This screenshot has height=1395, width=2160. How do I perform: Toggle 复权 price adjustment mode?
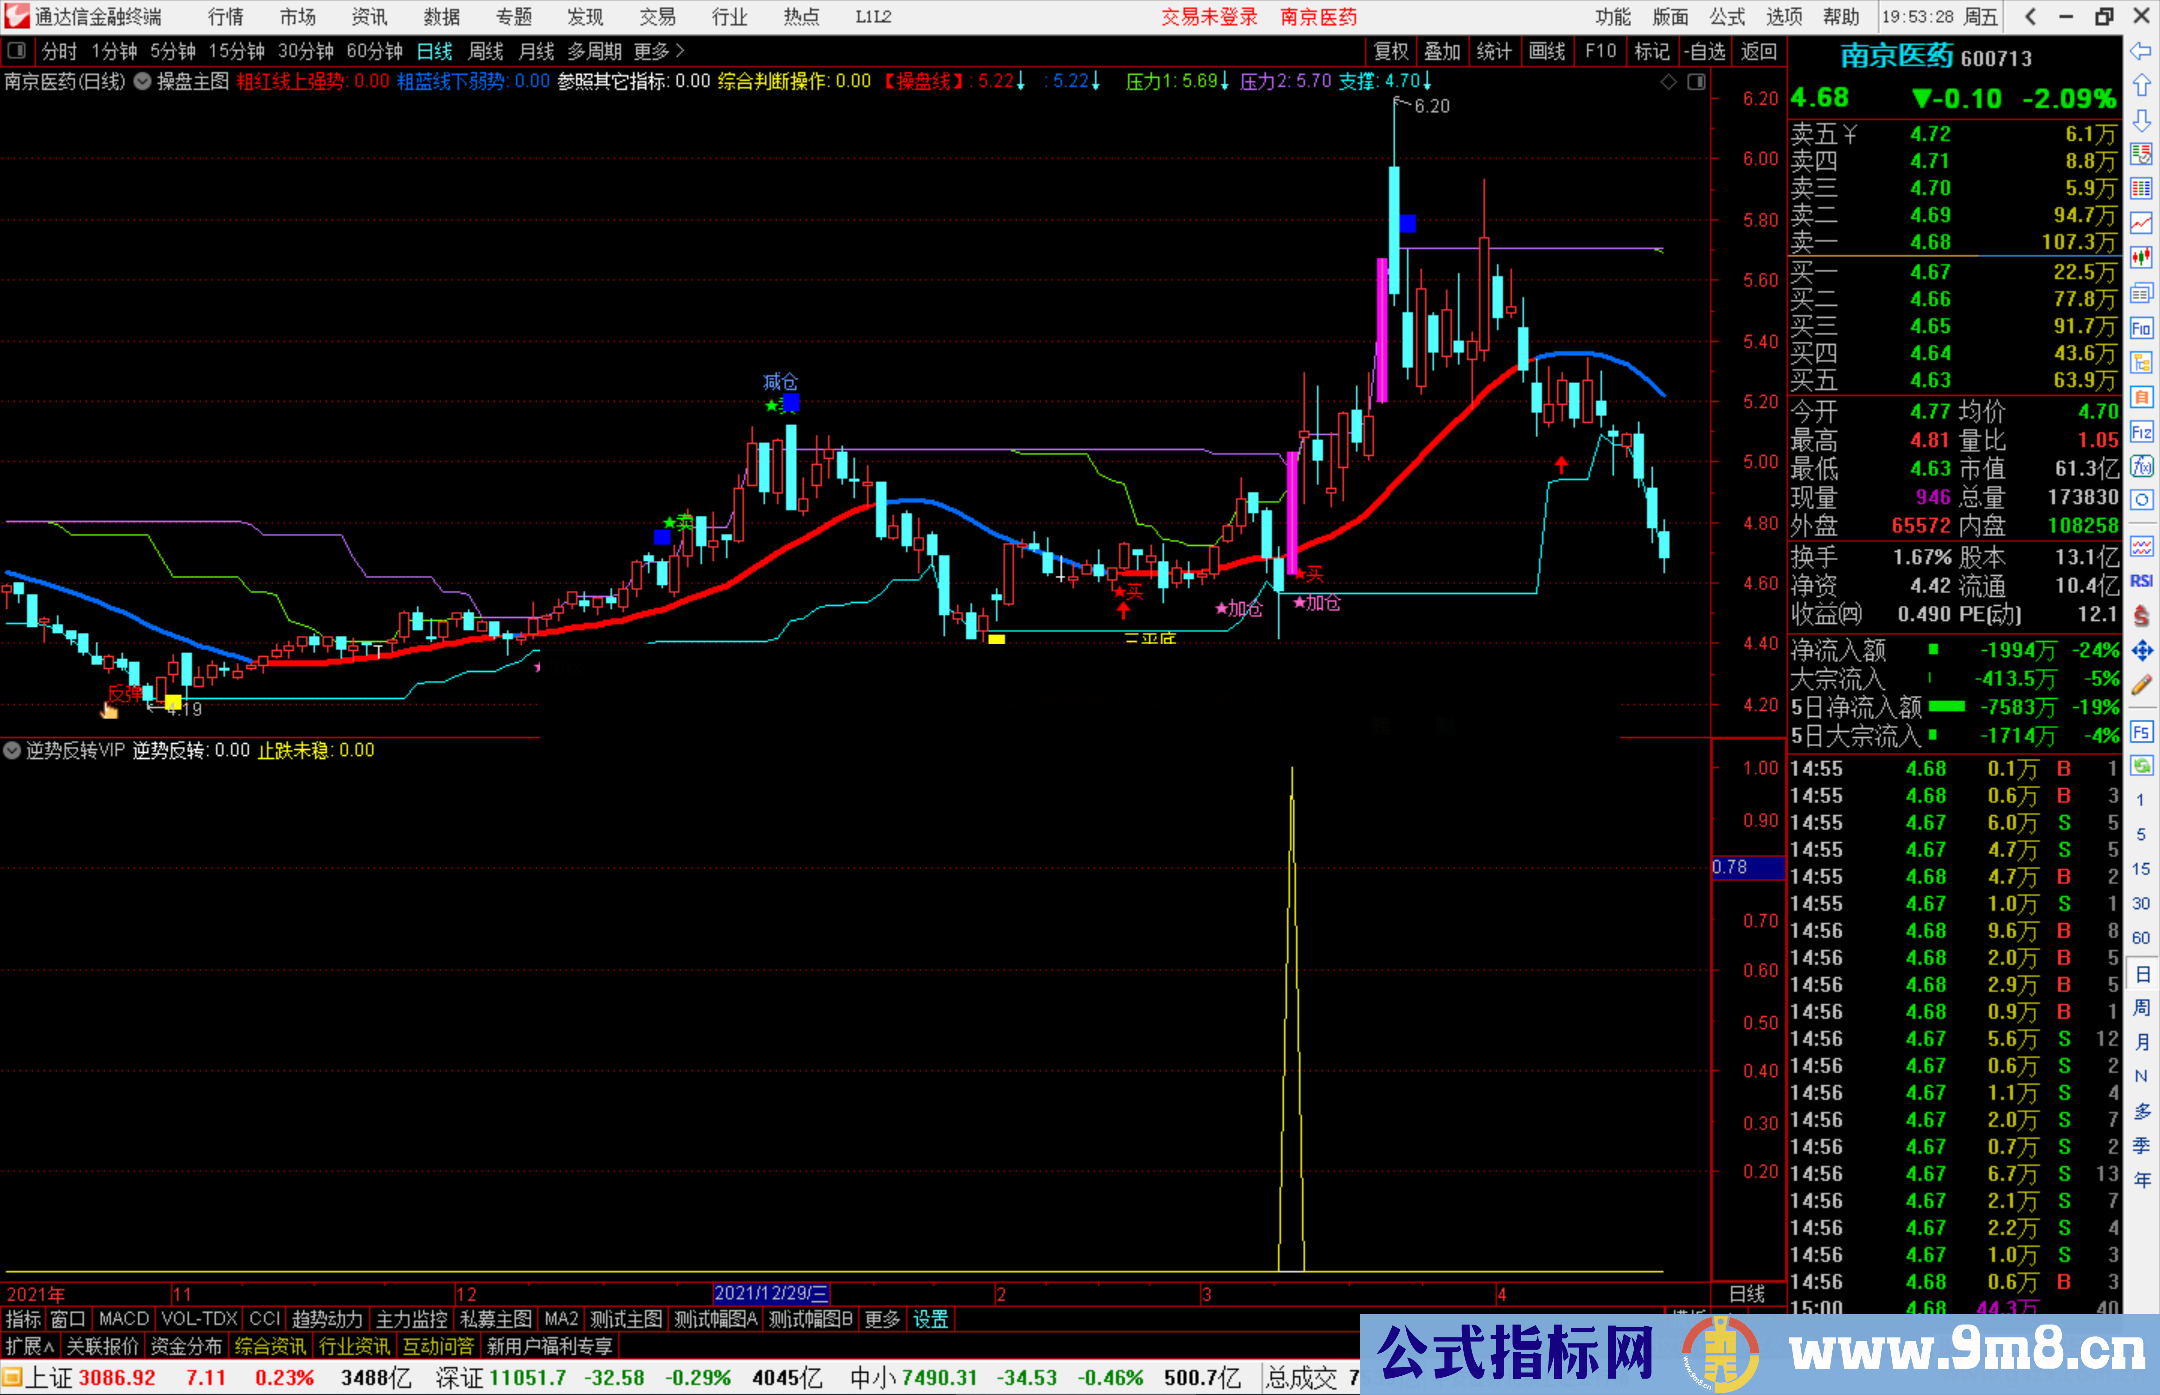(1391, 51)
